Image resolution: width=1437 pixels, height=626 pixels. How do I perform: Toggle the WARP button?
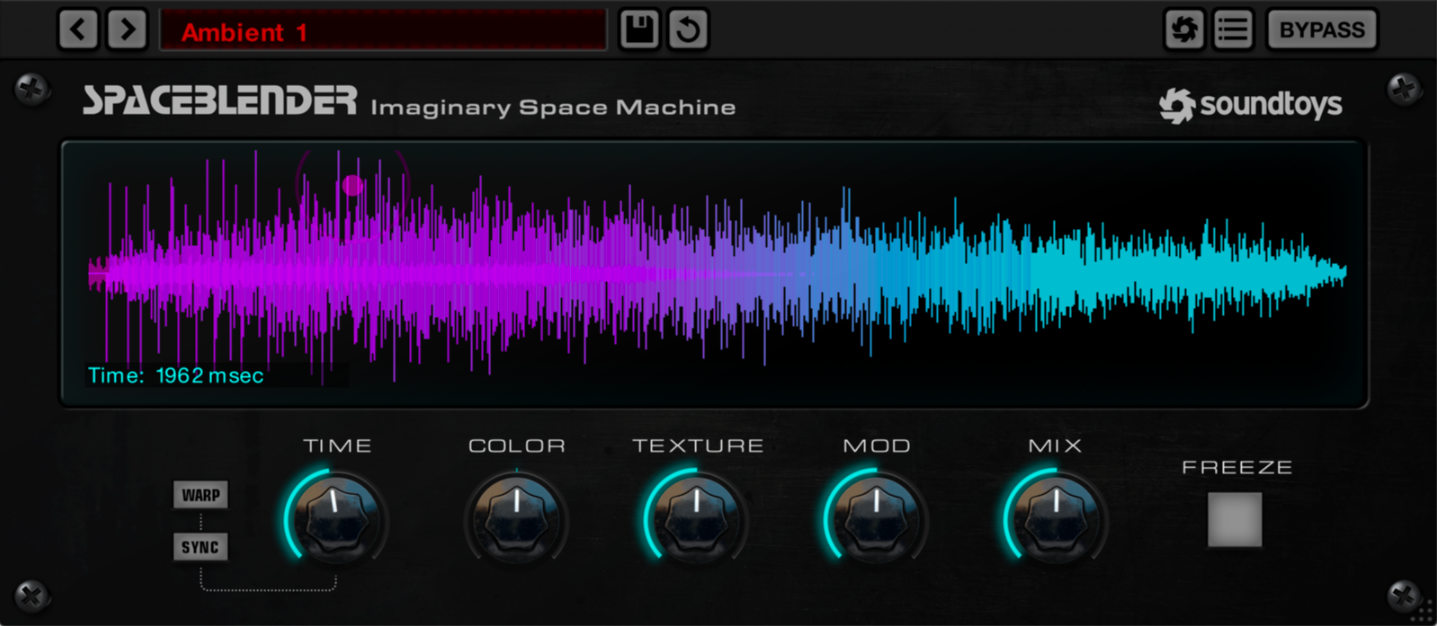tap(200, 495)
